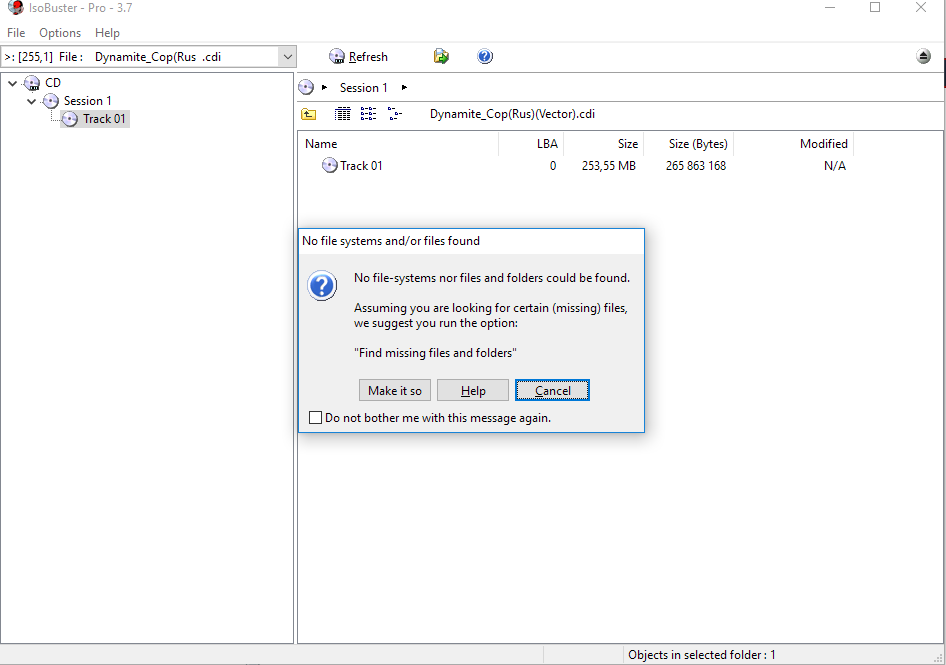Select Track 01 in the left tree
The width and height of the screenshot is (946, 665).
click(104, 119)
